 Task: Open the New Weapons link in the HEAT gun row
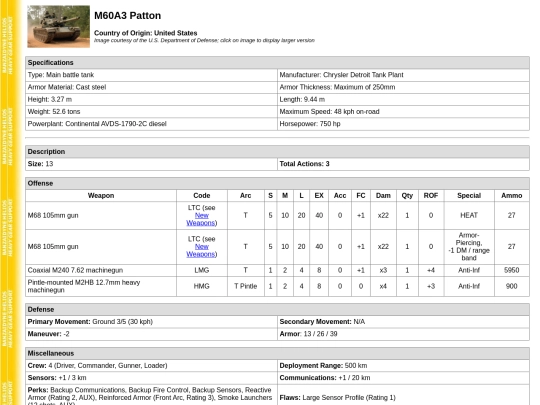pyautogui.click(x=201, y=219)
